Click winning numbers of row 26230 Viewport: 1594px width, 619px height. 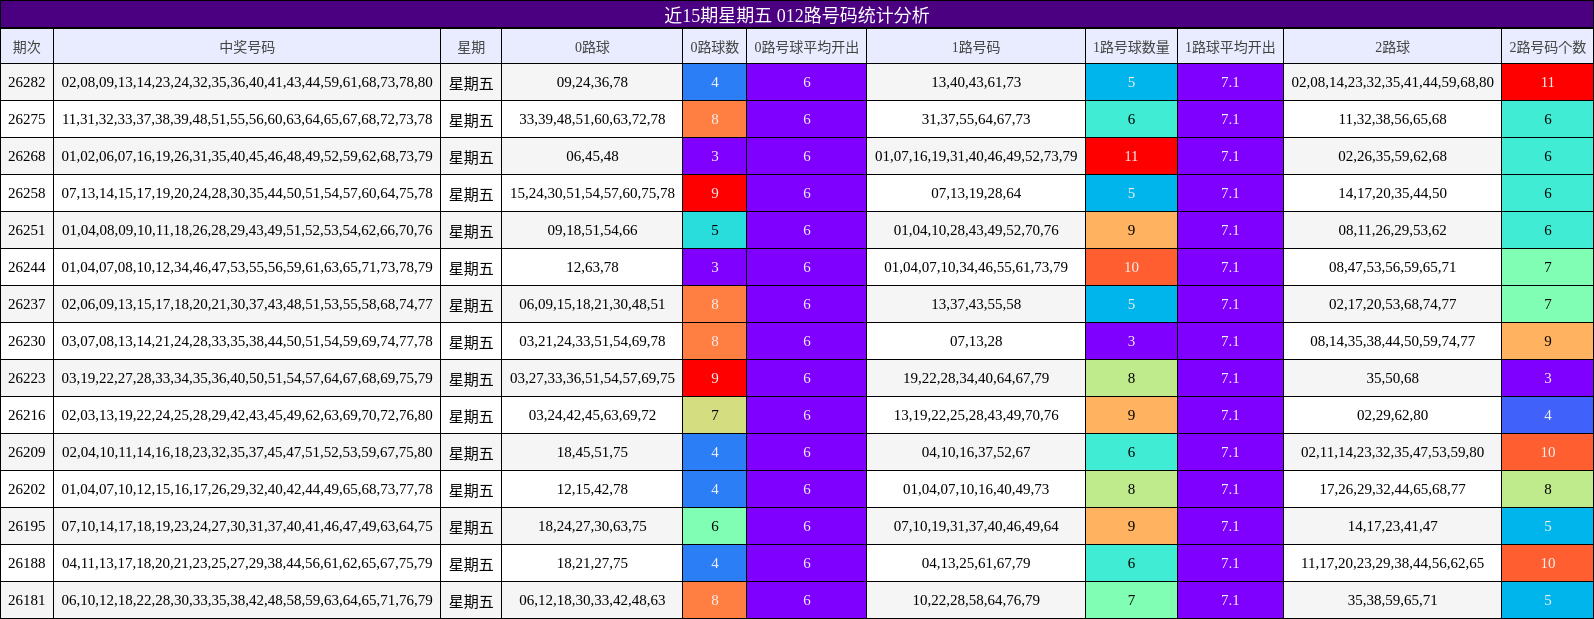click(247, 341)
